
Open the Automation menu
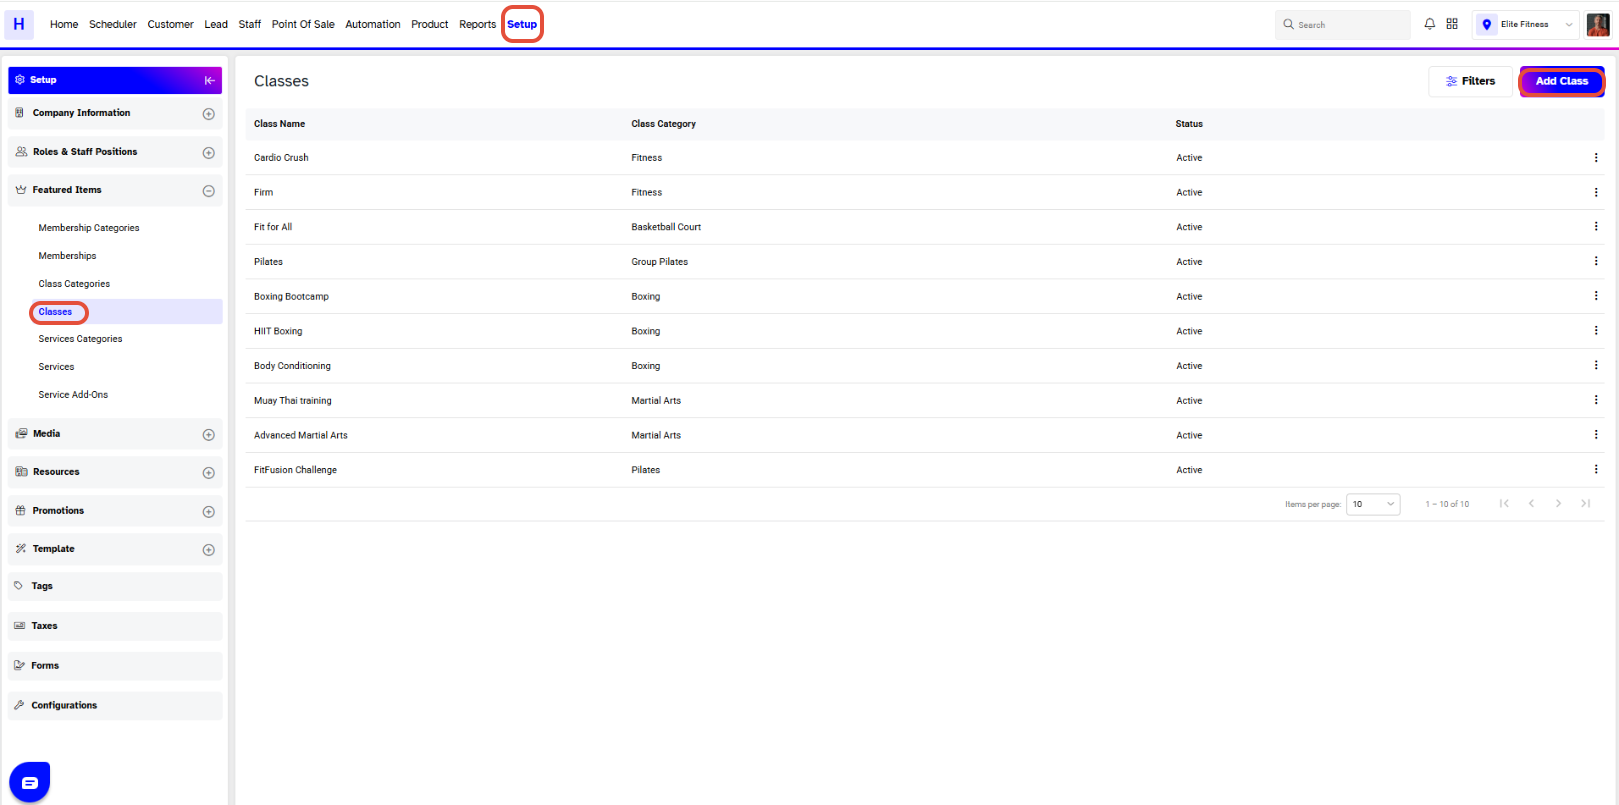click(373, 24)
